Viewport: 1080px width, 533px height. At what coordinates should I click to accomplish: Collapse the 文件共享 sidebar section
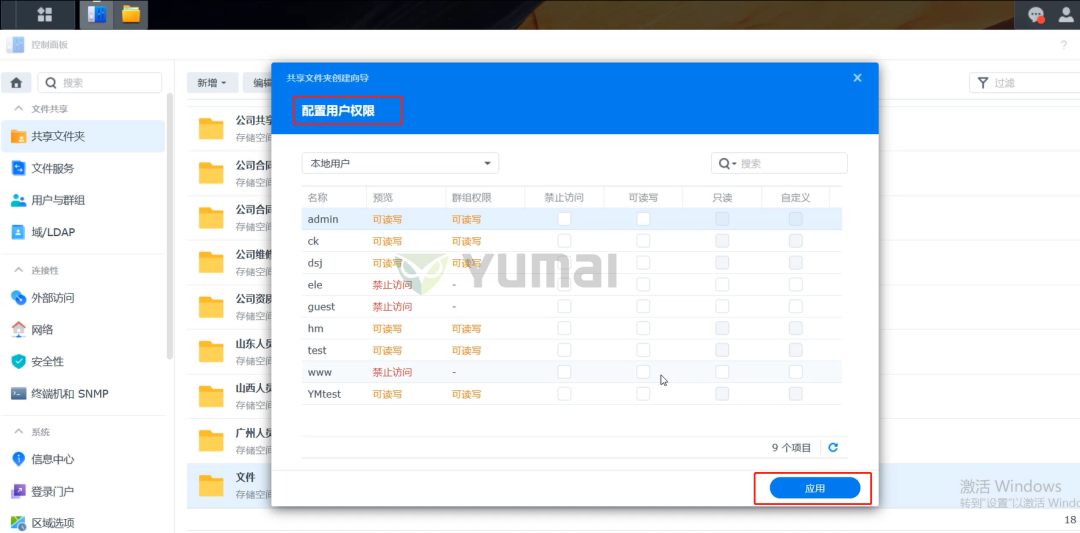point(18,108)
